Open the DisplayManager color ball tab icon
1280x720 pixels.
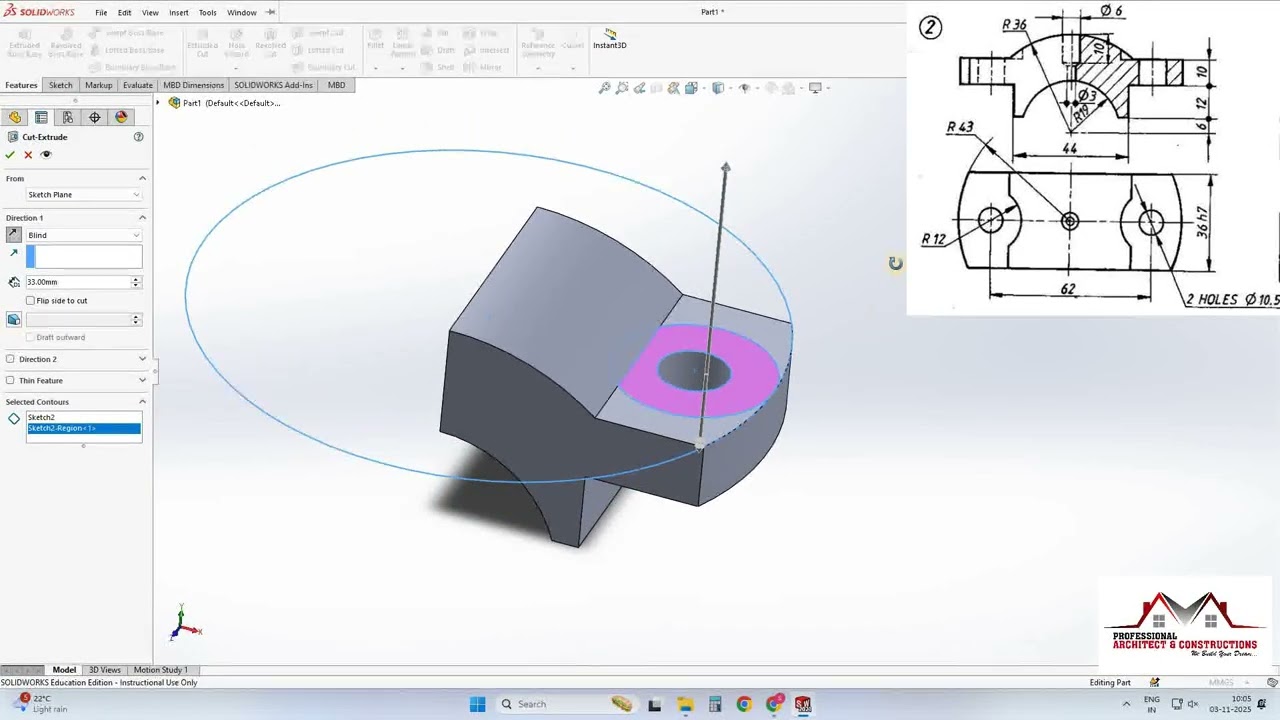click(x=122, y=117)
